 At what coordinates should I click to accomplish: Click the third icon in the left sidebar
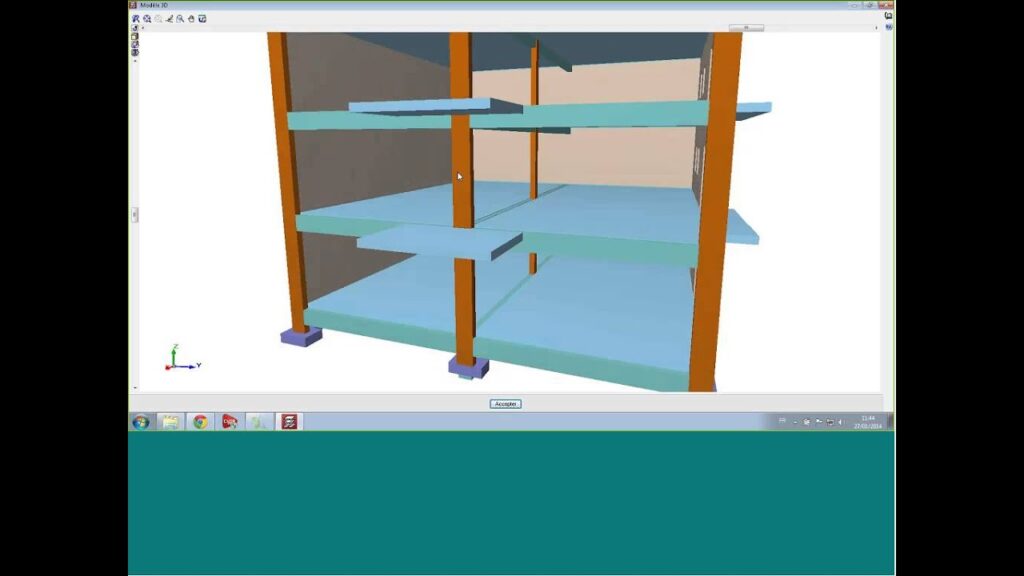point(135,45)
